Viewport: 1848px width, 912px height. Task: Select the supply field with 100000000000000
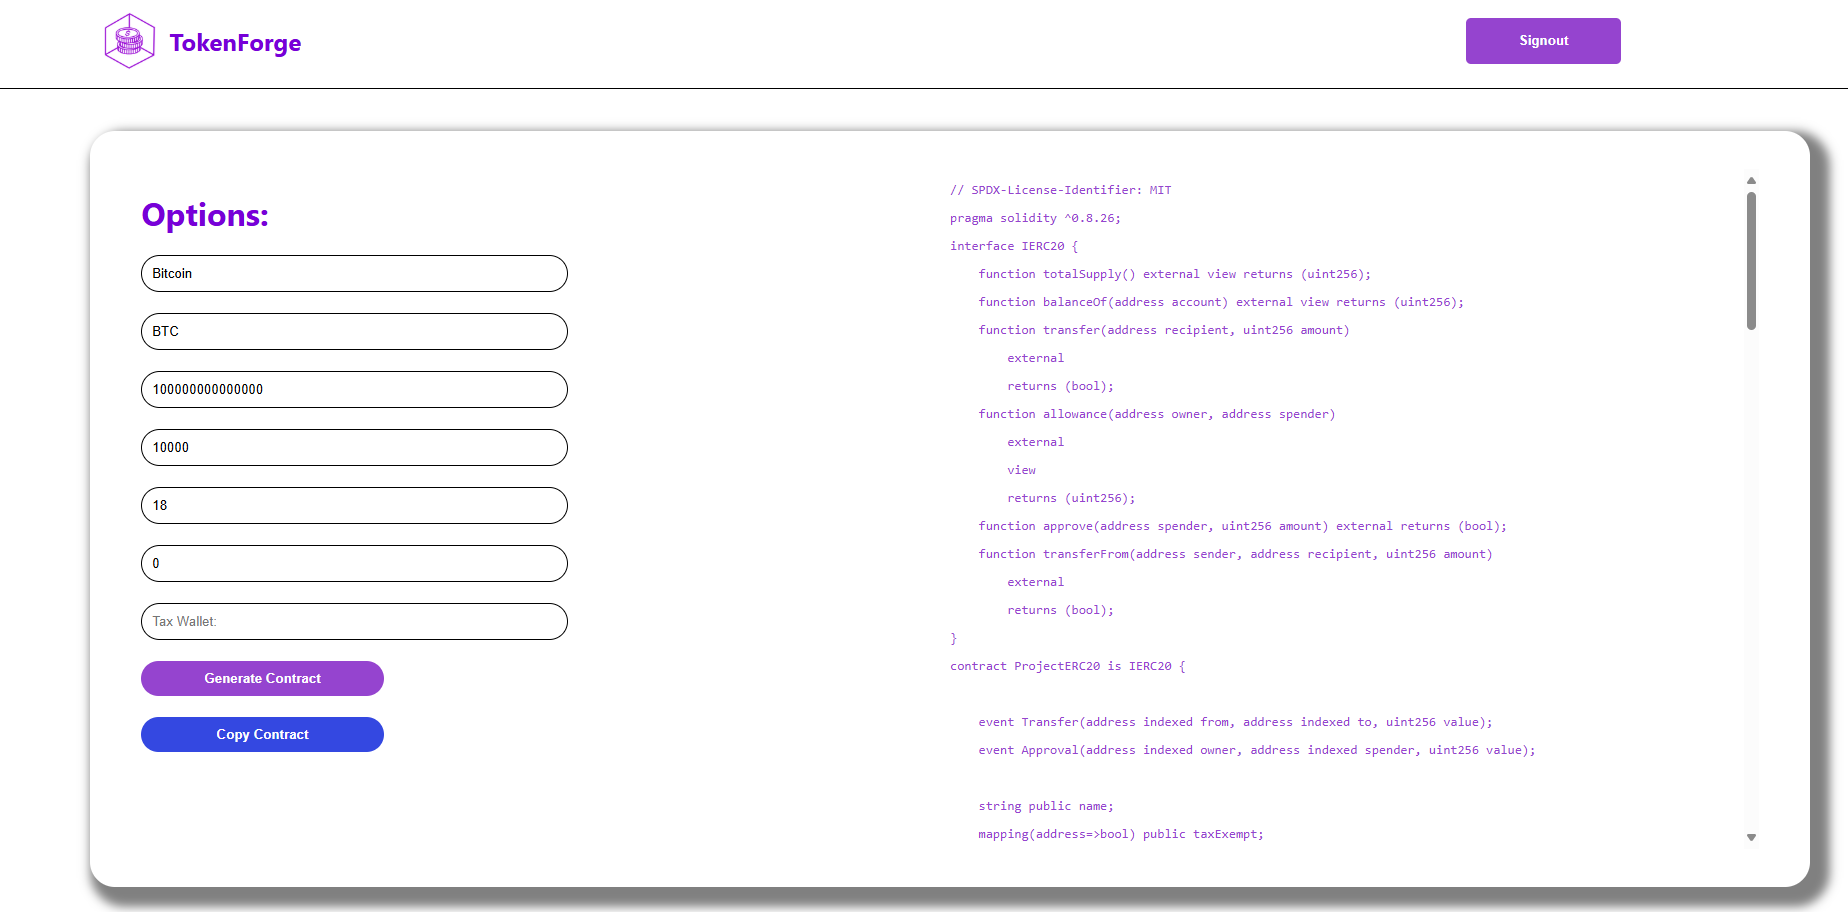pos(354,389)
